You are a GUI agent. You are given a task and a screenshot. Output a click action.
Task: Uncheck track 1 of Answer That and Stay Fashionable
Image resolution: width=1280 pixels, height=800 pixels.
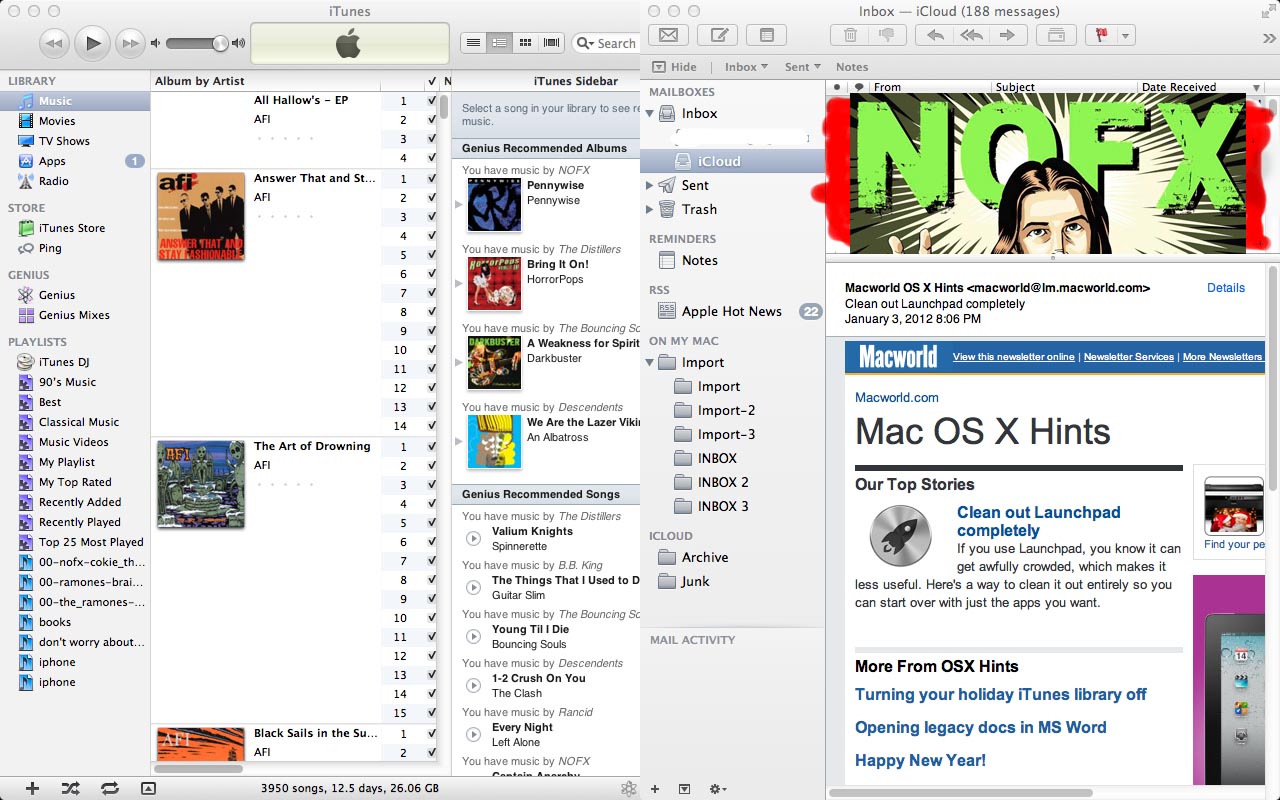[432, 179]
